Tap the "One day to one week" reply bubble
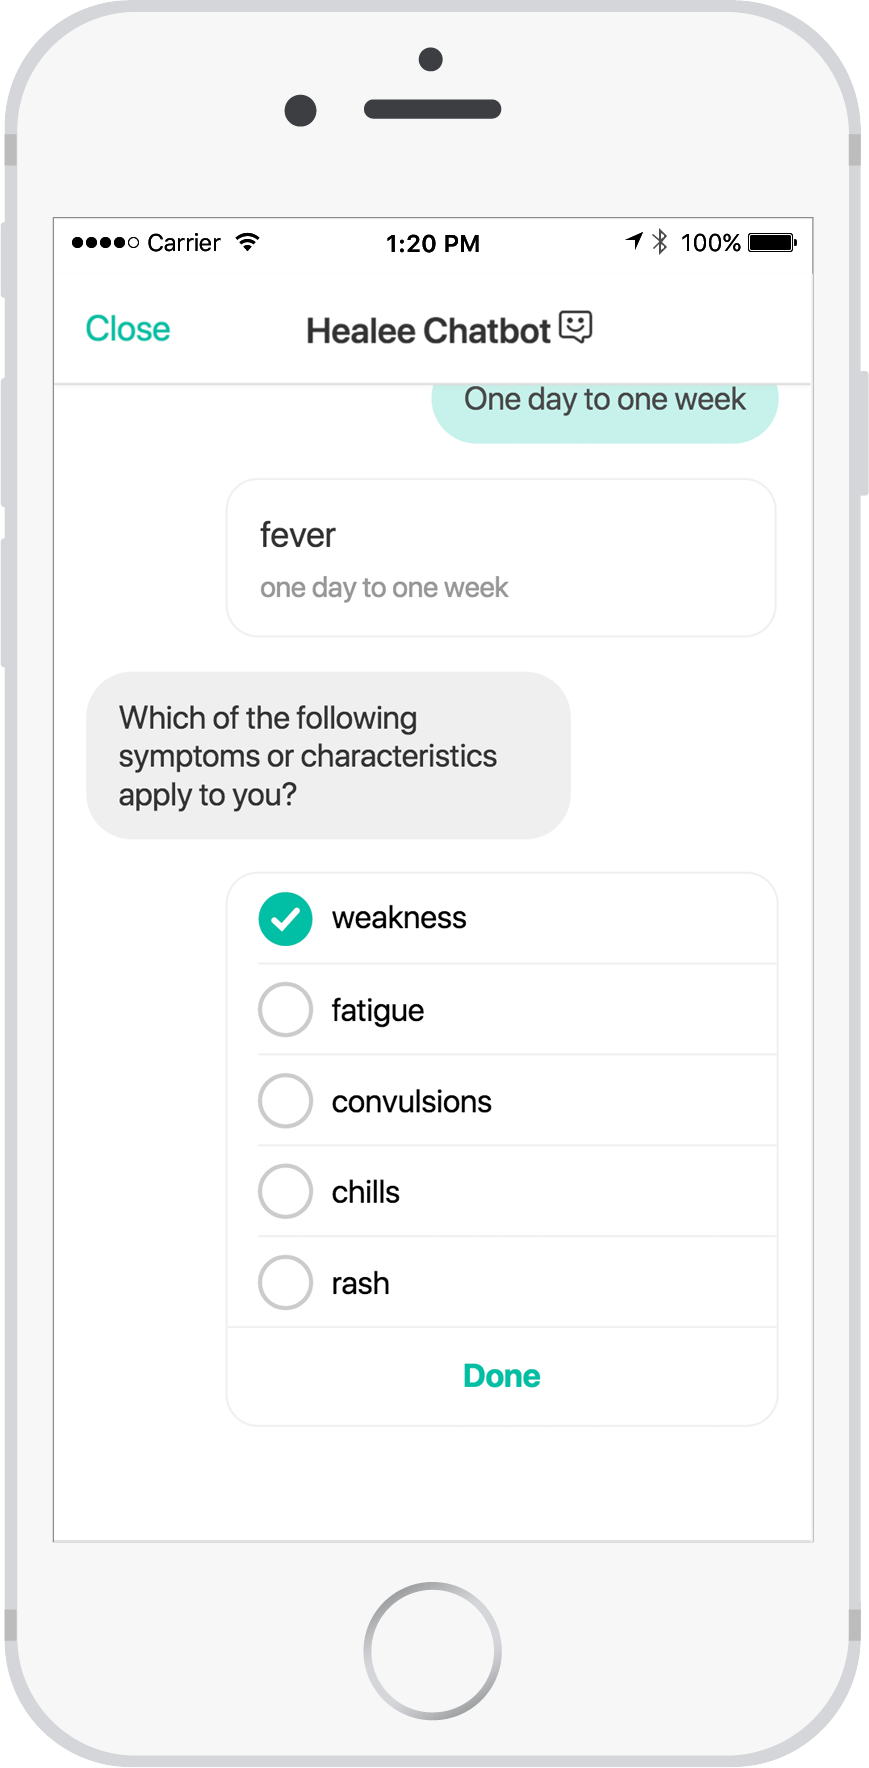This screenshot has width=869, height=1768. point(604,405)
